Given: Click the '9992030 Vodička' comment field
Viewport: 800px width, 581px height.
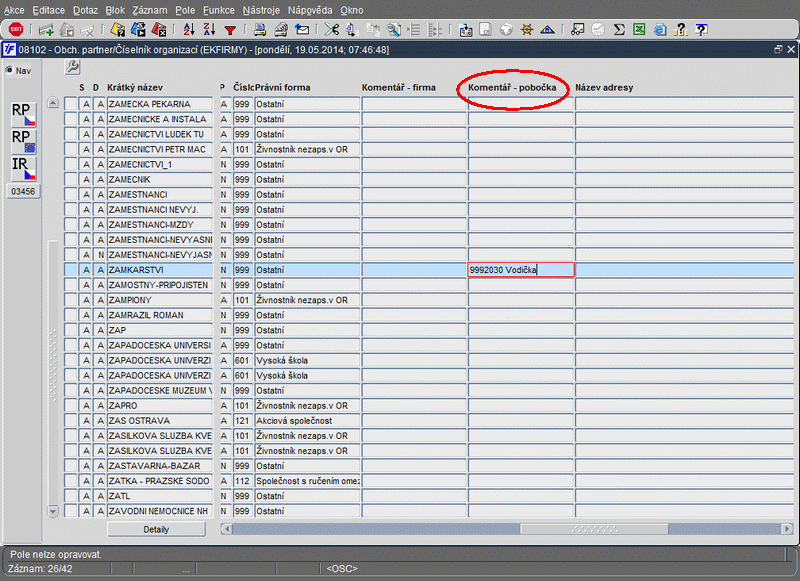Looking at the screenshot, I should (521, 270).
